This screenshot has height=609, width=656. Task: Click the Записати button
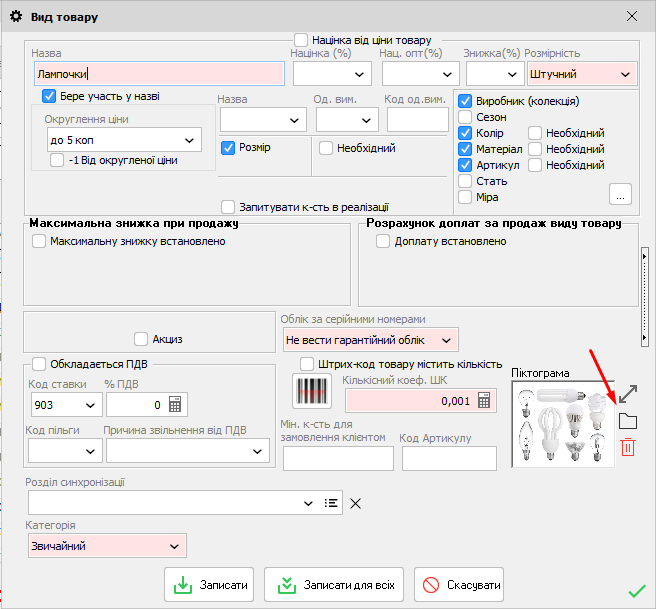tap(209, 585)
